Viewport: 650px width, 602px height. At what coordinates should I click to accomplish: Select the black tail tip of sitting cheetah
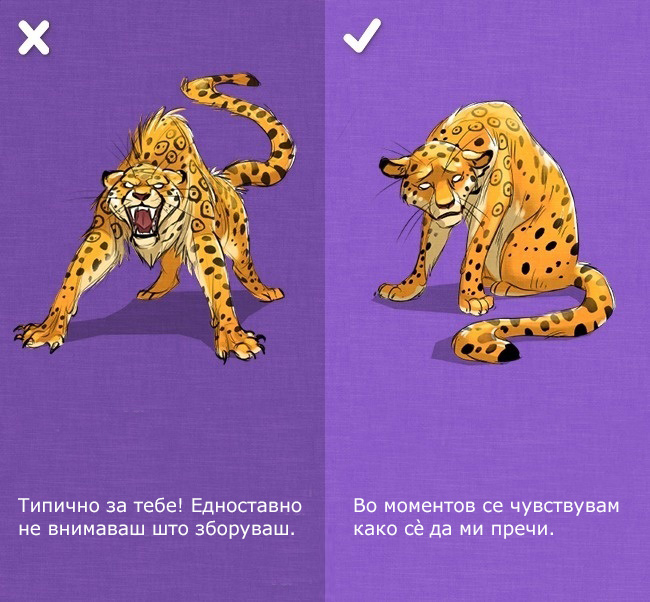pyautogui.click(x=508, y=352)
